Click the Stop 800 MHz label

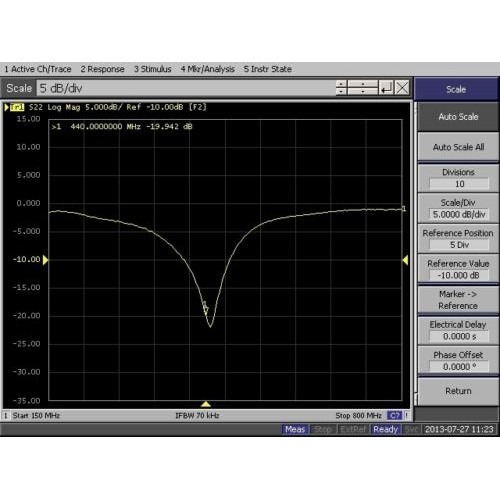[x=358, y=416]
